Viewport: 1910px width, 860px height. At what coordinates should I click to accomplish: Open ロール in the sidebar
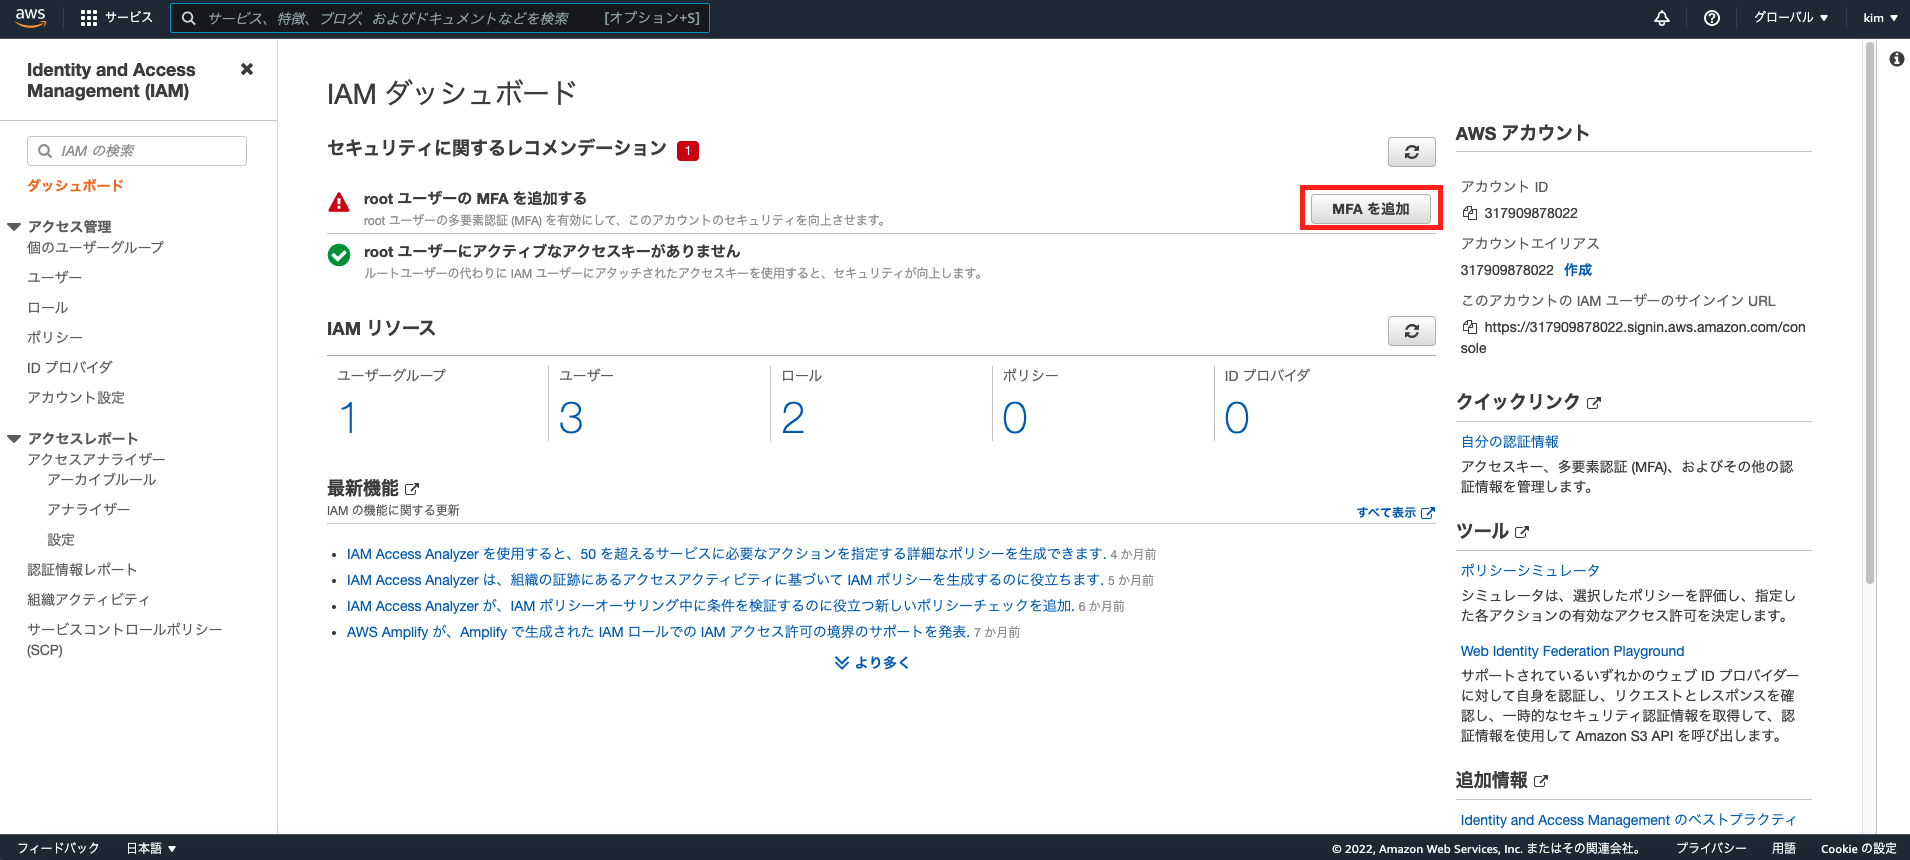point(47,307)
